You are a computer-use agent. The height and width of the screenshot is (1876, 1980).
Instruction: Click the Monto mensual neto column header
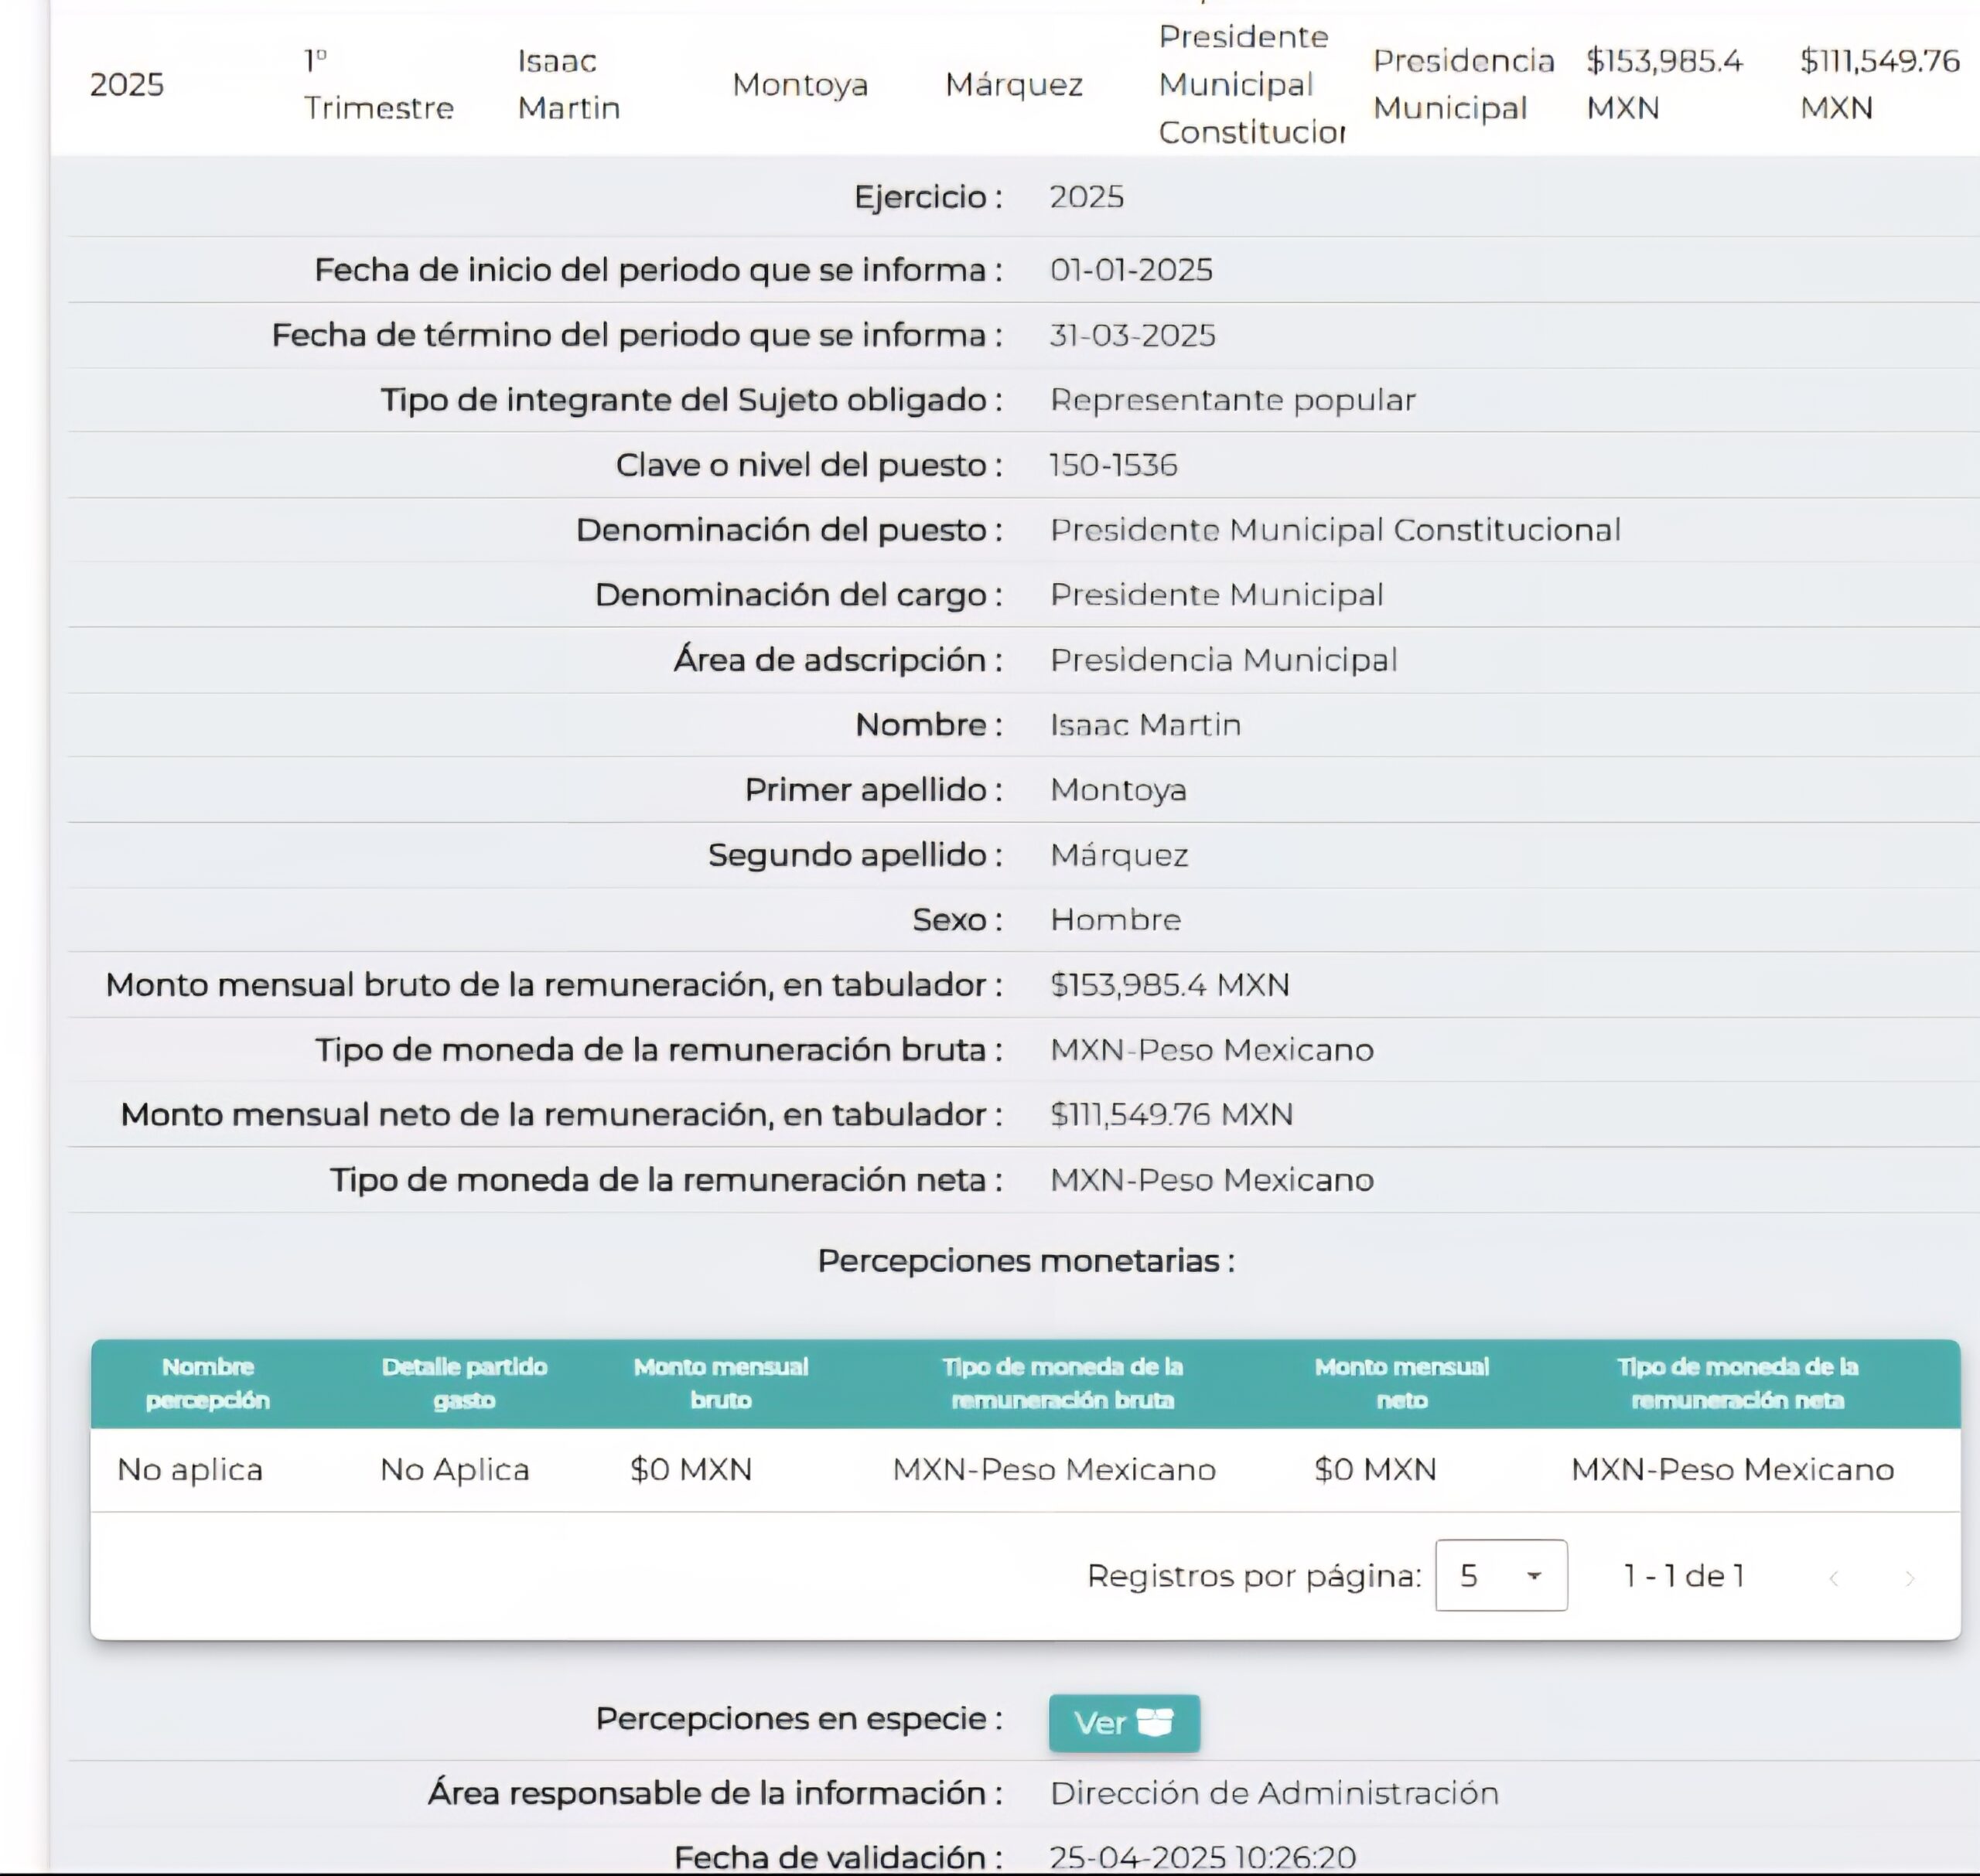[x=1401, y=1383]
